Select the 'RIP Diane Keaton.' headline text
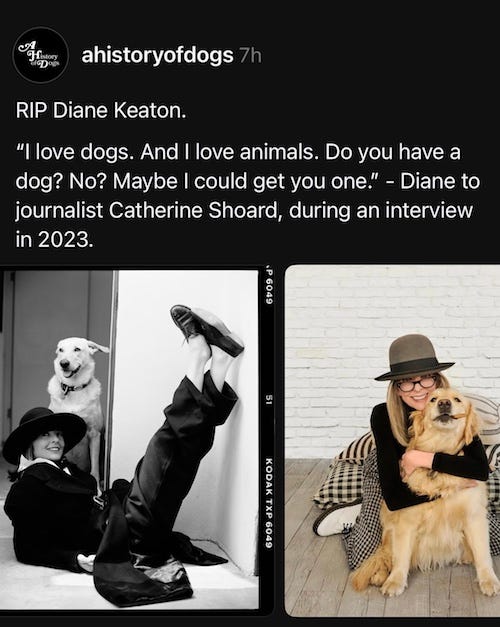The width and height of the screenshot is (500, 627). pos(101,111)
